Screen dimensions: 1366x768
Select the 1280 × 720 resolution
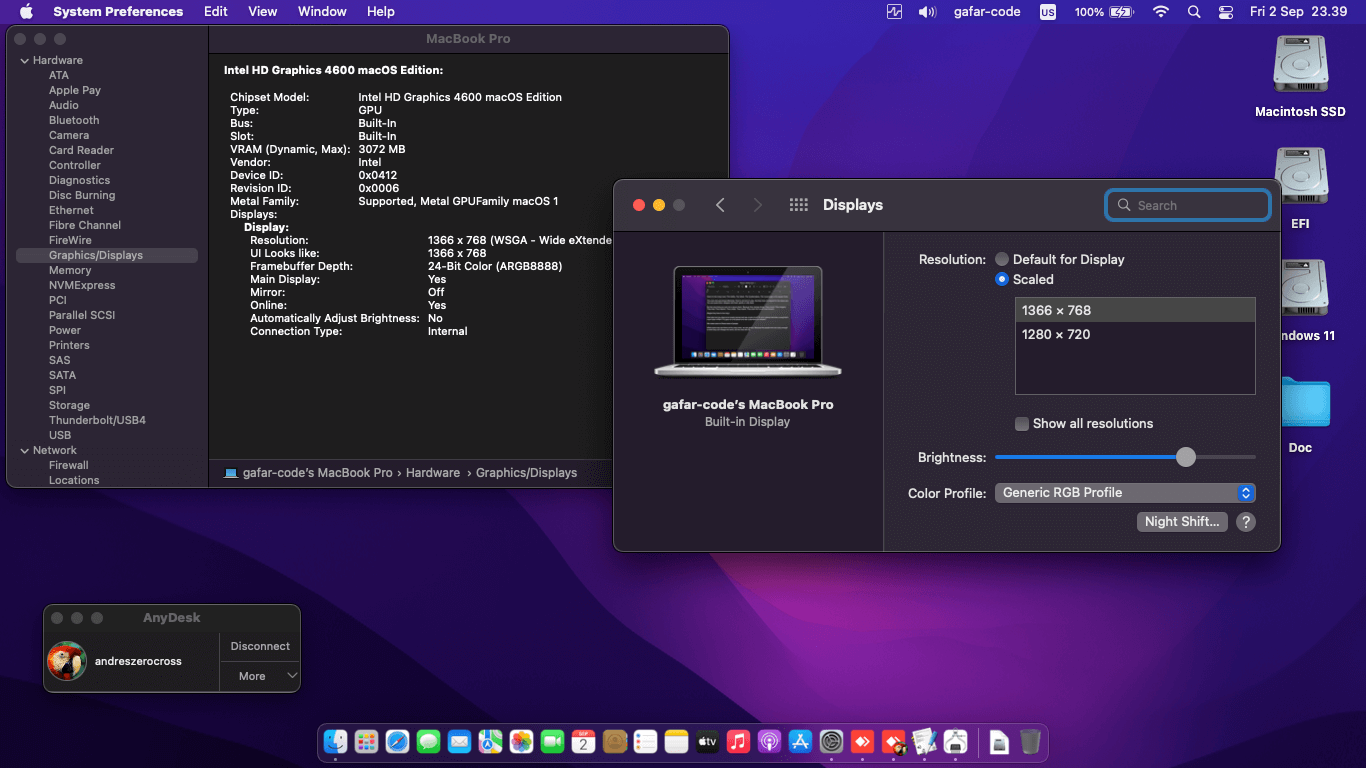pos(1135,334)
